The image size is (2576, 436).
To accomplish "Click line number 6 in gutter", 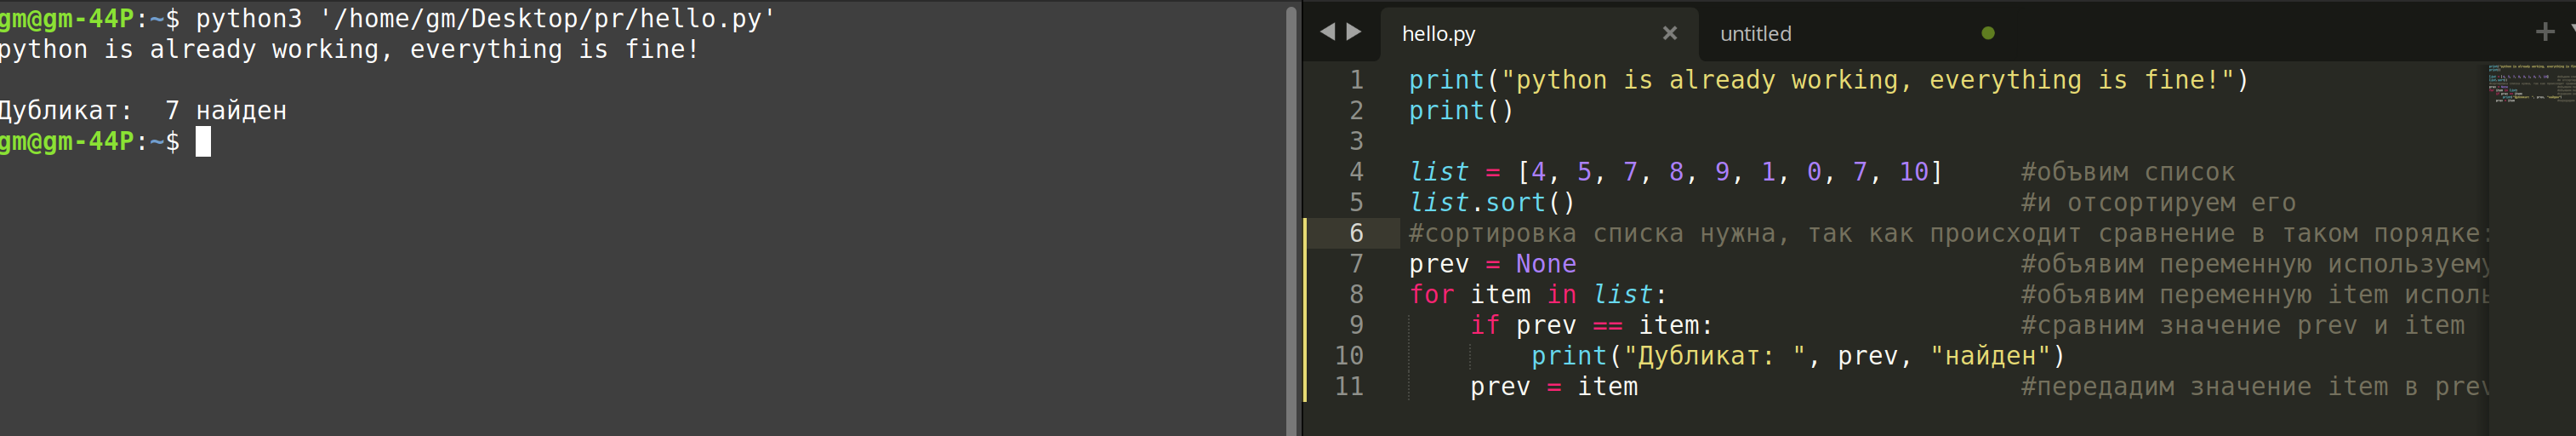I will (x=1356, y=233).
